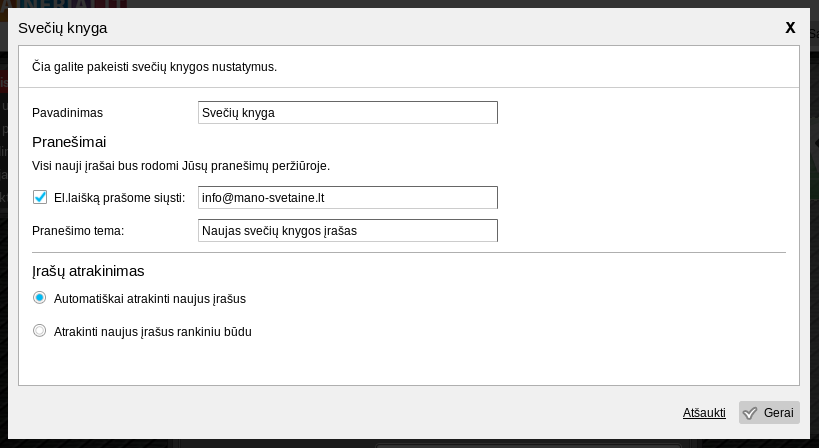This screenshot has width=819, height=448.
Task: Click the Pavadinimas text field
Action: 347,113
